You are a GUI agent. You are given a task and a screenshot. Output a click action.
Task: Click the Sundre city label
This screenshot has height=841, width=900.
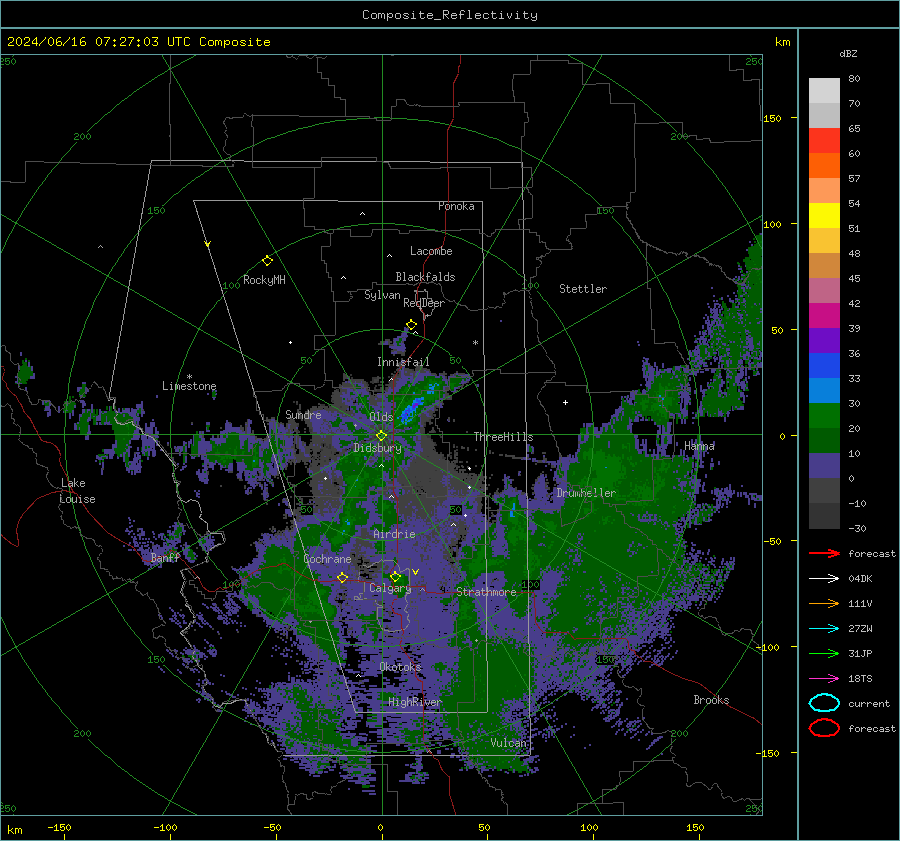pos(303,414)
